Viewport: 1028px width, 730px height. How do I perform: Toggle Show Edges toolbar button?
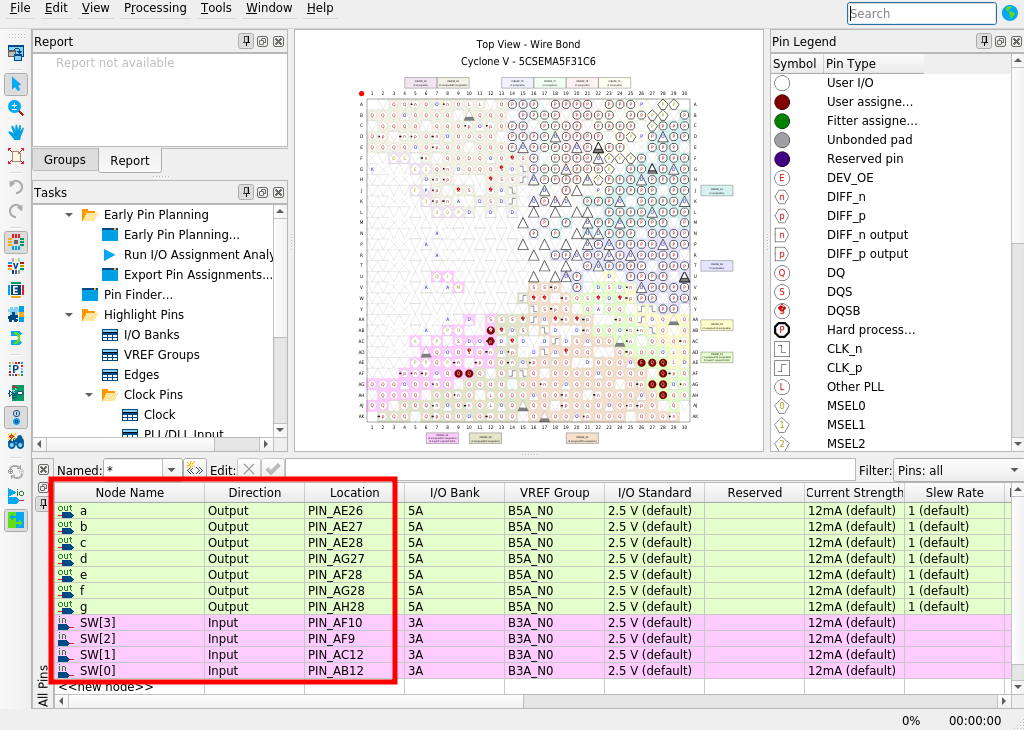pyautogui.click(x=16, y=290)
